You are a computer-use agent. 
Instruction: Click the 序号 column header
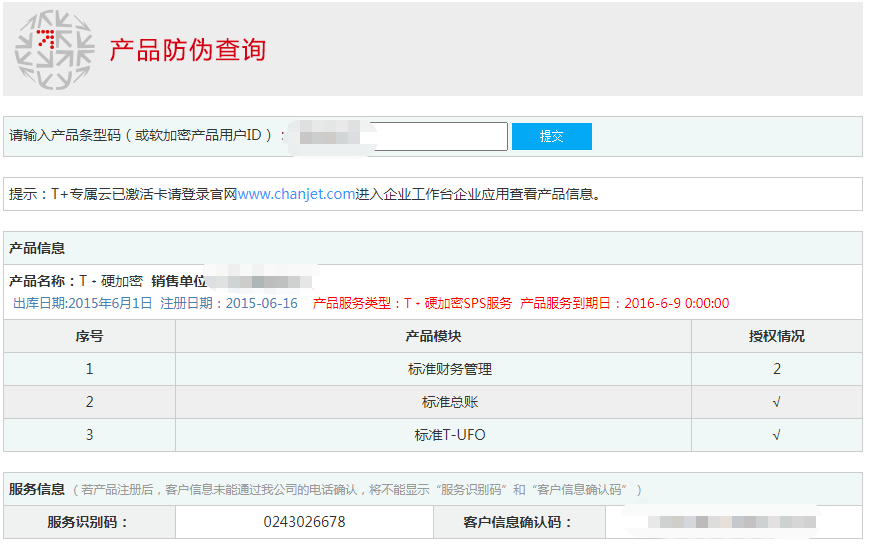89,336
